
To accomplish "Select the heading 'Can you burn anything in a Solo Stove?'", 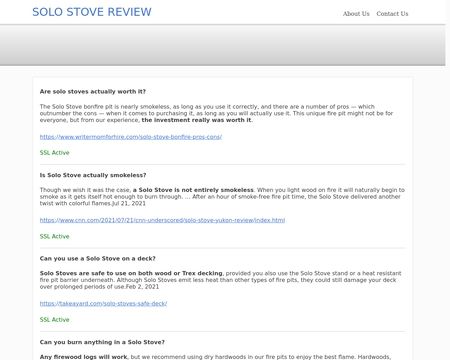I will click(102, 342).
